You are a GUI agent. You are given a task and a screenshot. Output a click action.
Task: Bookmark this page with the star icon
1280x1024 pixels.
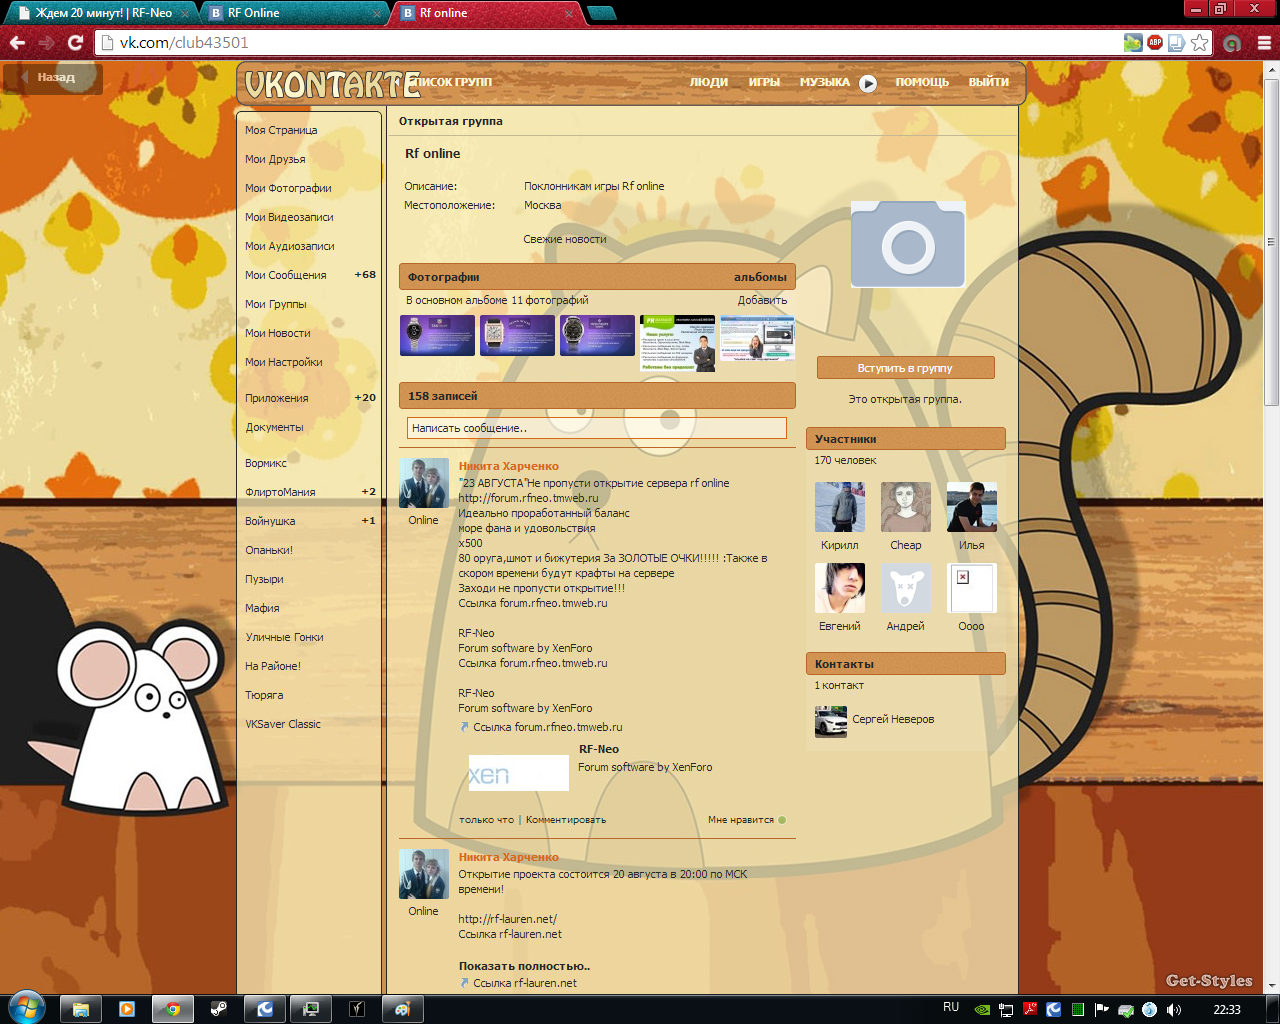tap(1199, 42)
